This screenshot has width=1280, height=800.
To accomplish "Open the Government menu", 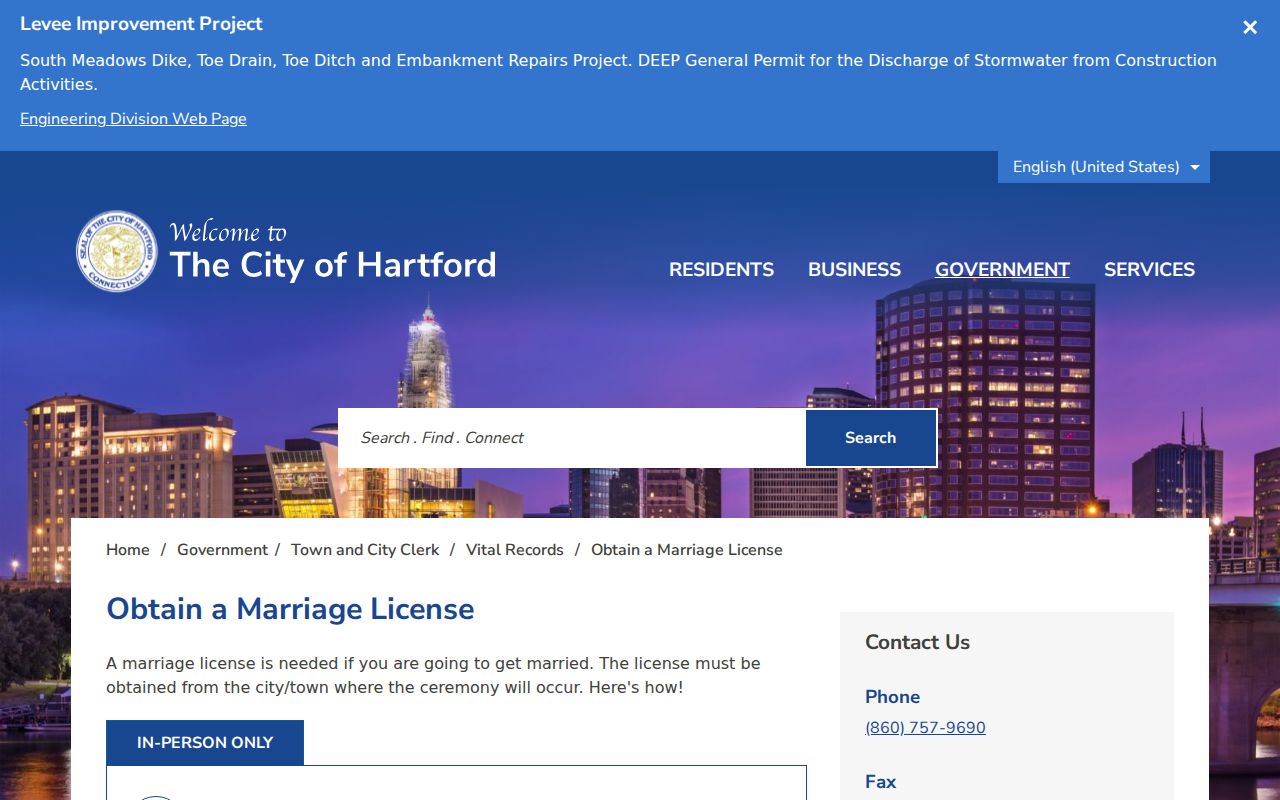I will coord(1002,270).
